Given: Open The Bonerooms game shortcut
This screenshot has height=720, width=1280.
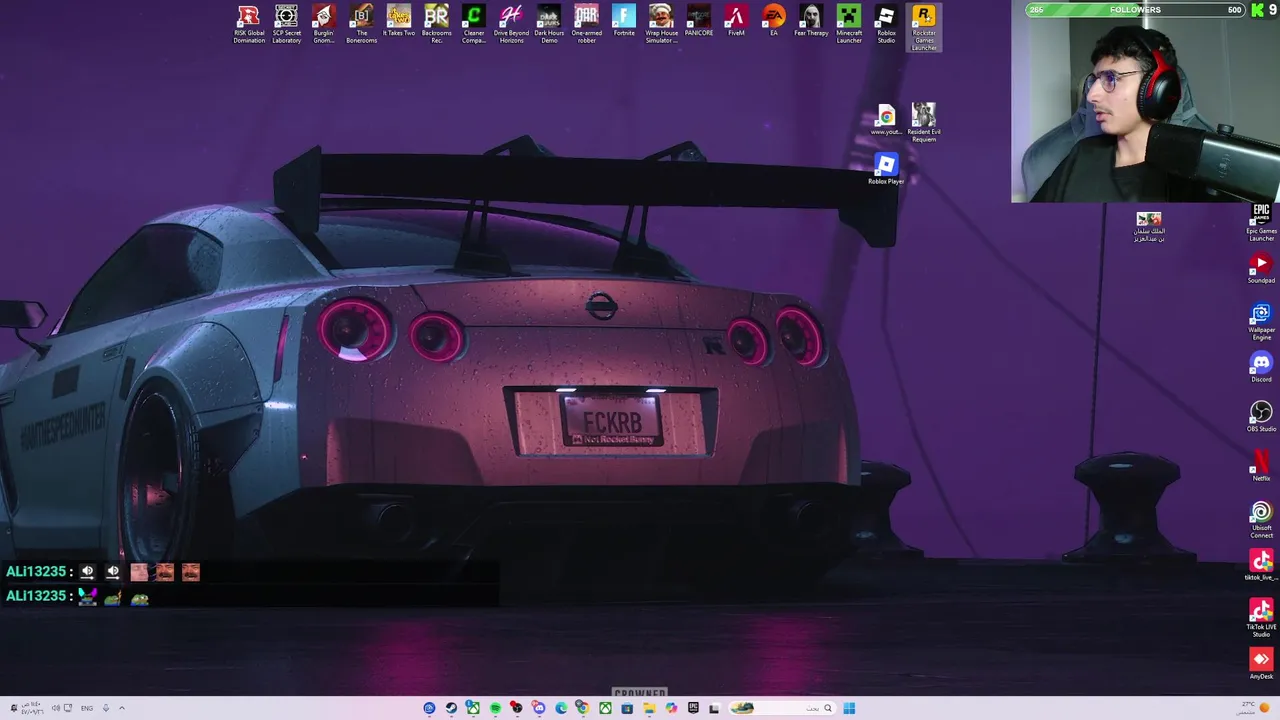Looking at the screenshot, I should coord(361,24).
